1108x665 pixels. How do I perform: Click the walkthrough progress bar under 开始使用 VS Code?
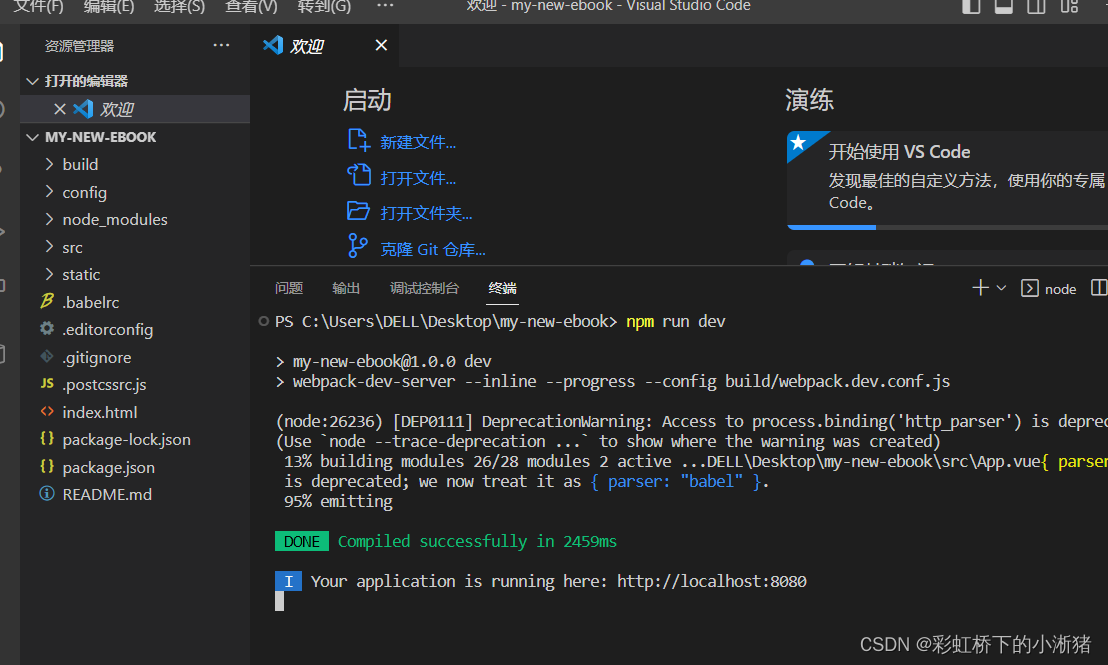point(948,228)
